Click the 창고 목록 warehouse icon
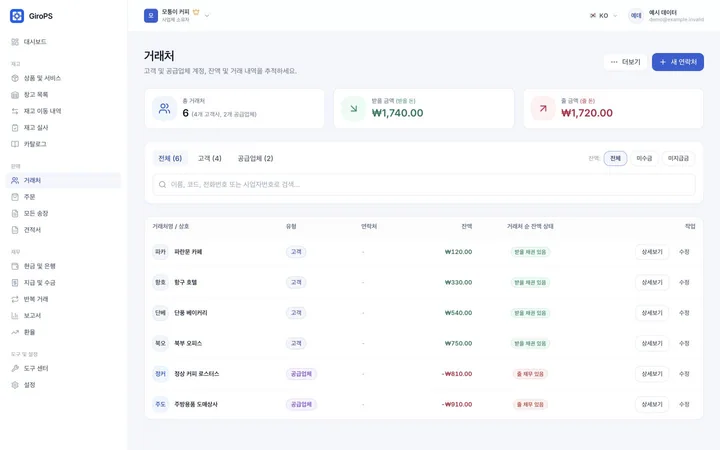The image size is (720, 450). [15, 95]
